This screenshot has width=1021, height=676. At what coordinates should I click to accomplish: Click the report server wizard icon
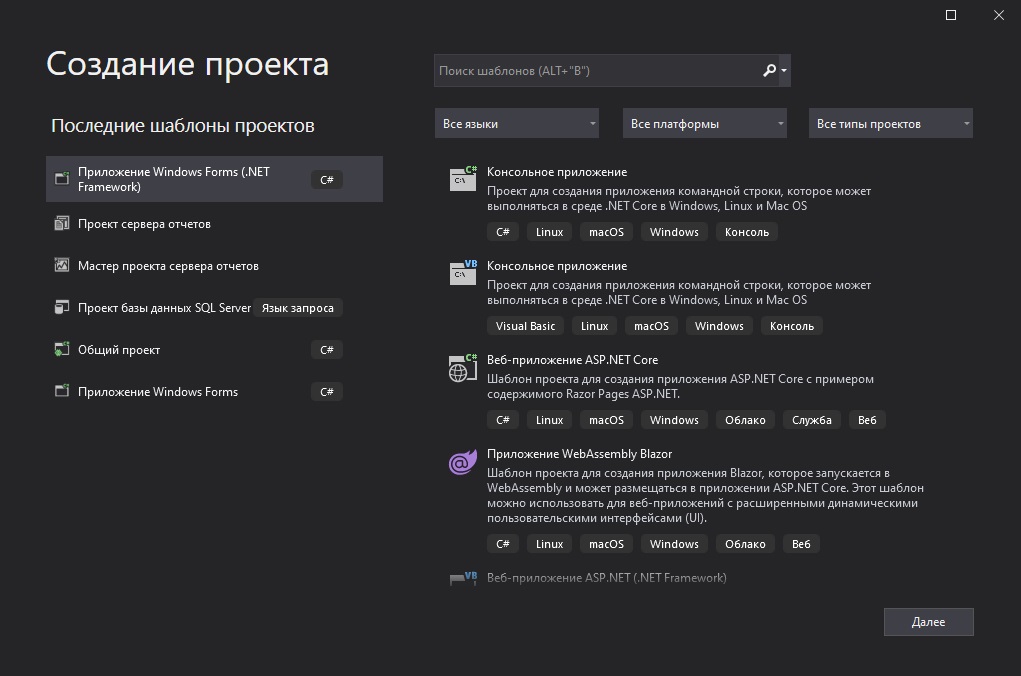(62, 265)
